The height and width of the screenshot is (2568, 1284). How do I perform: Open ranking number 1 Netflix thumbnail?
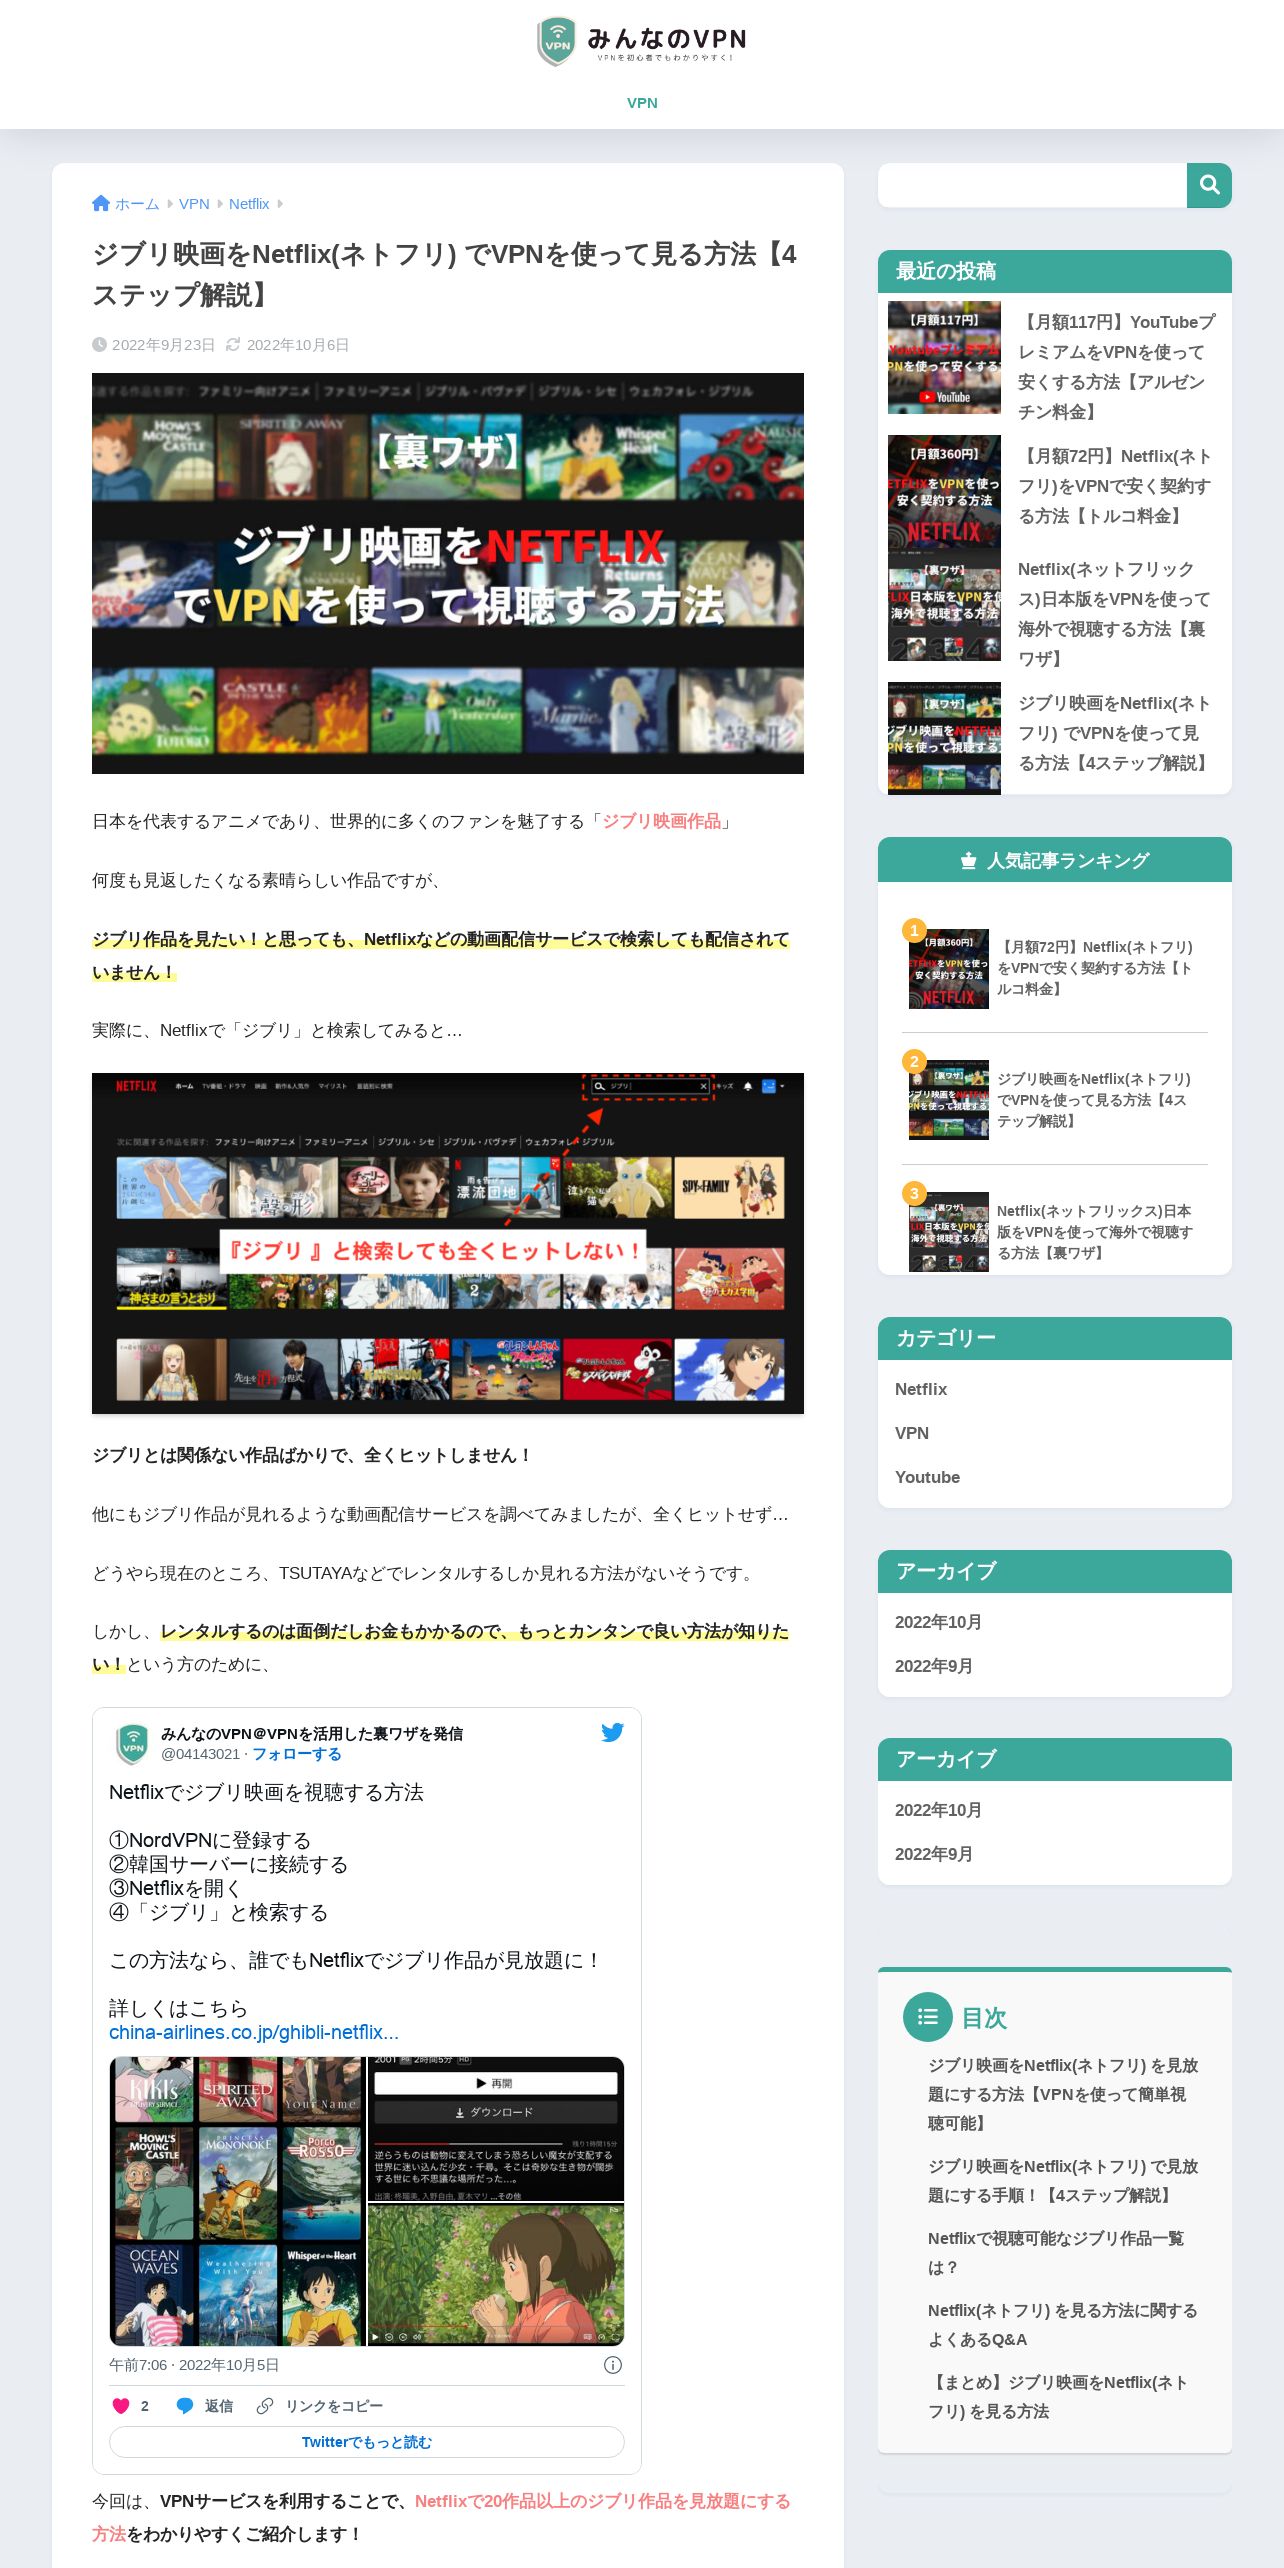(949, 968)
